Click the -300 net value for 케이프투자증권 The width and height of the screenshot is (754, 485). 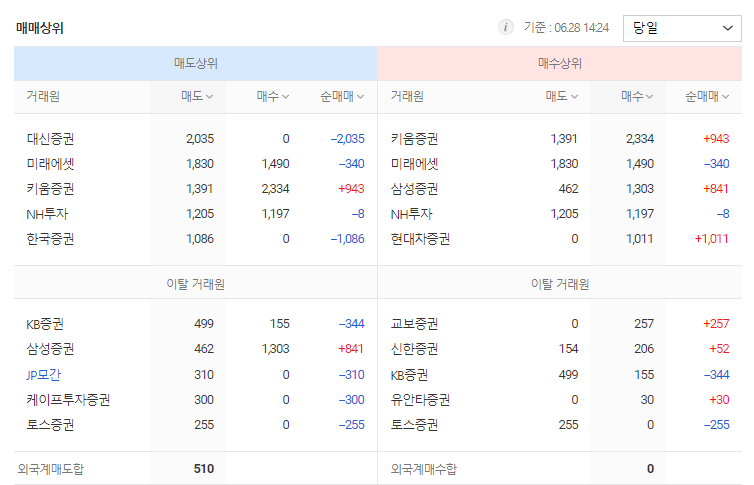point(352,400)
